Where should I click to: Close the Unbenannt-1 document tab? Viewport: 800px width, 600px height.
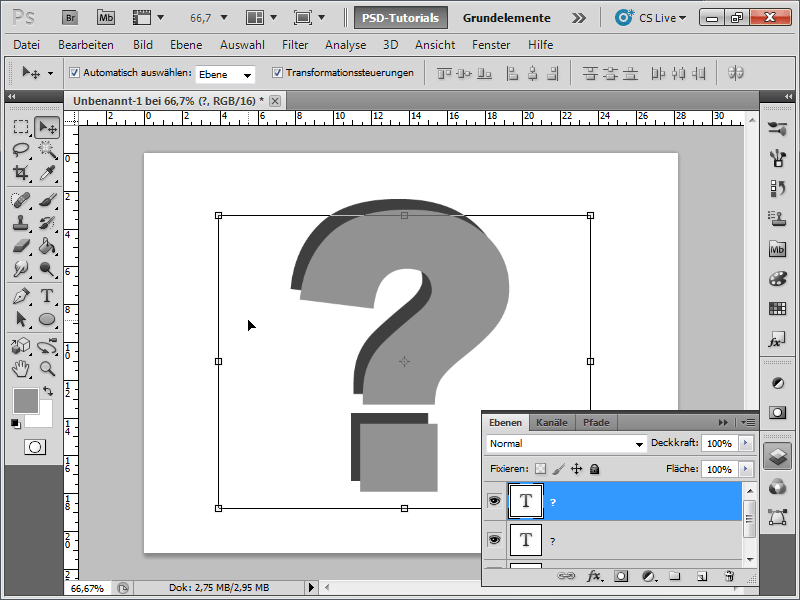275,101
